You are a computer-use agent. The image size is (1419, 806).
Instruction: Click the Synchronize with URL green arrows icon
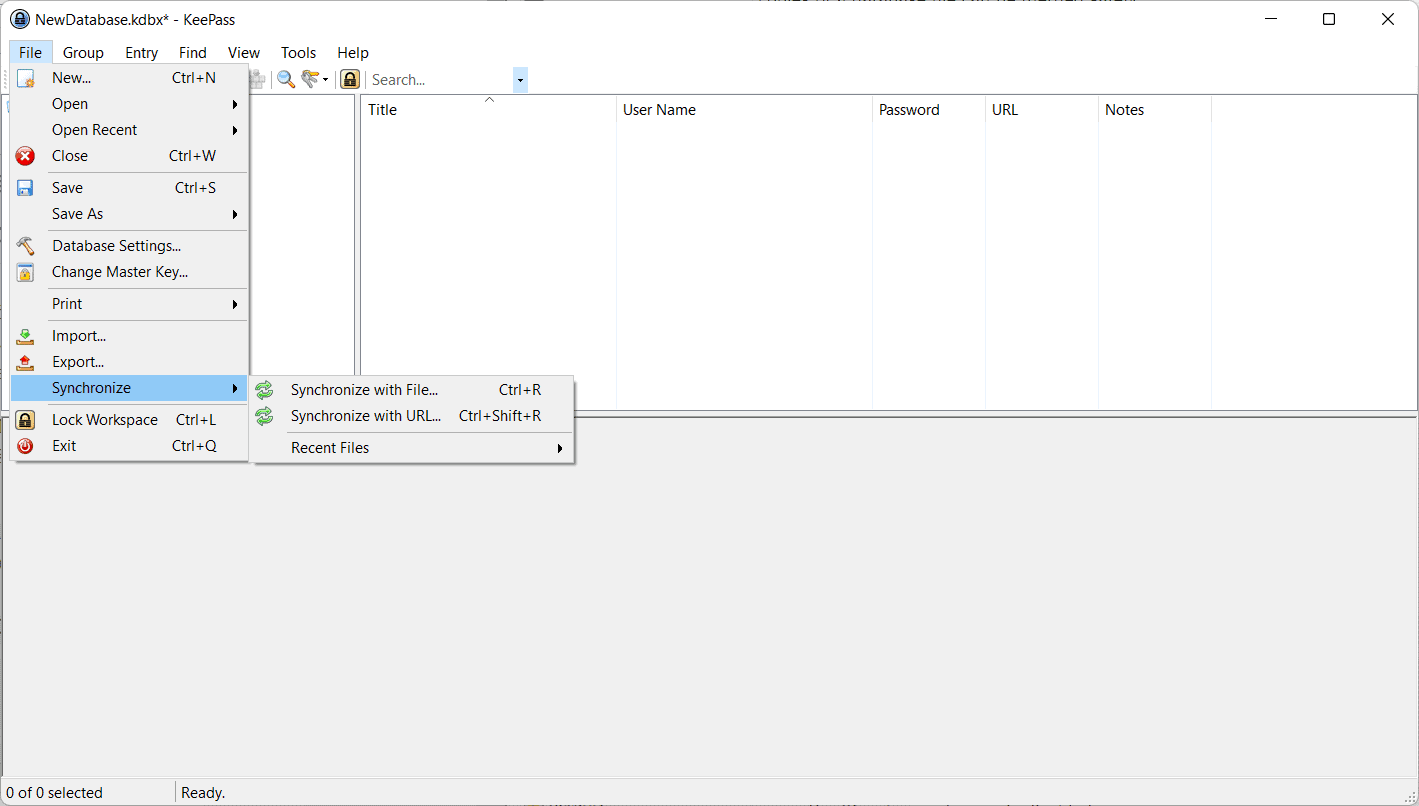click(x=265, y=416)
